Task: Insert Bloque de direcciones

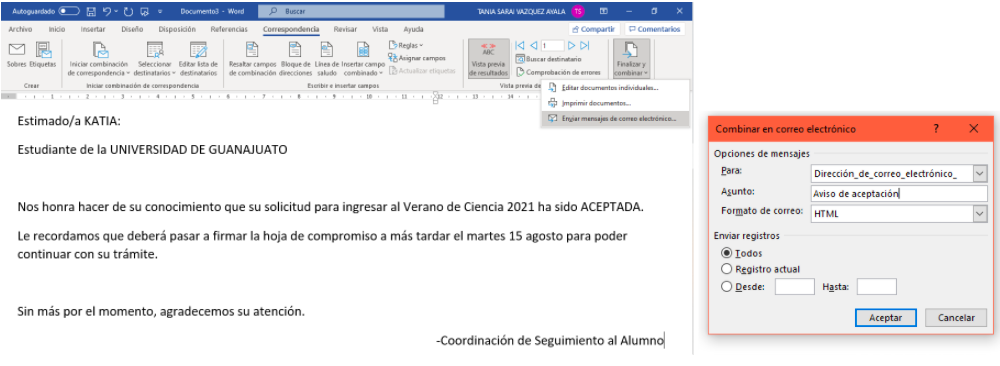Action: click(x=295, y=59)
